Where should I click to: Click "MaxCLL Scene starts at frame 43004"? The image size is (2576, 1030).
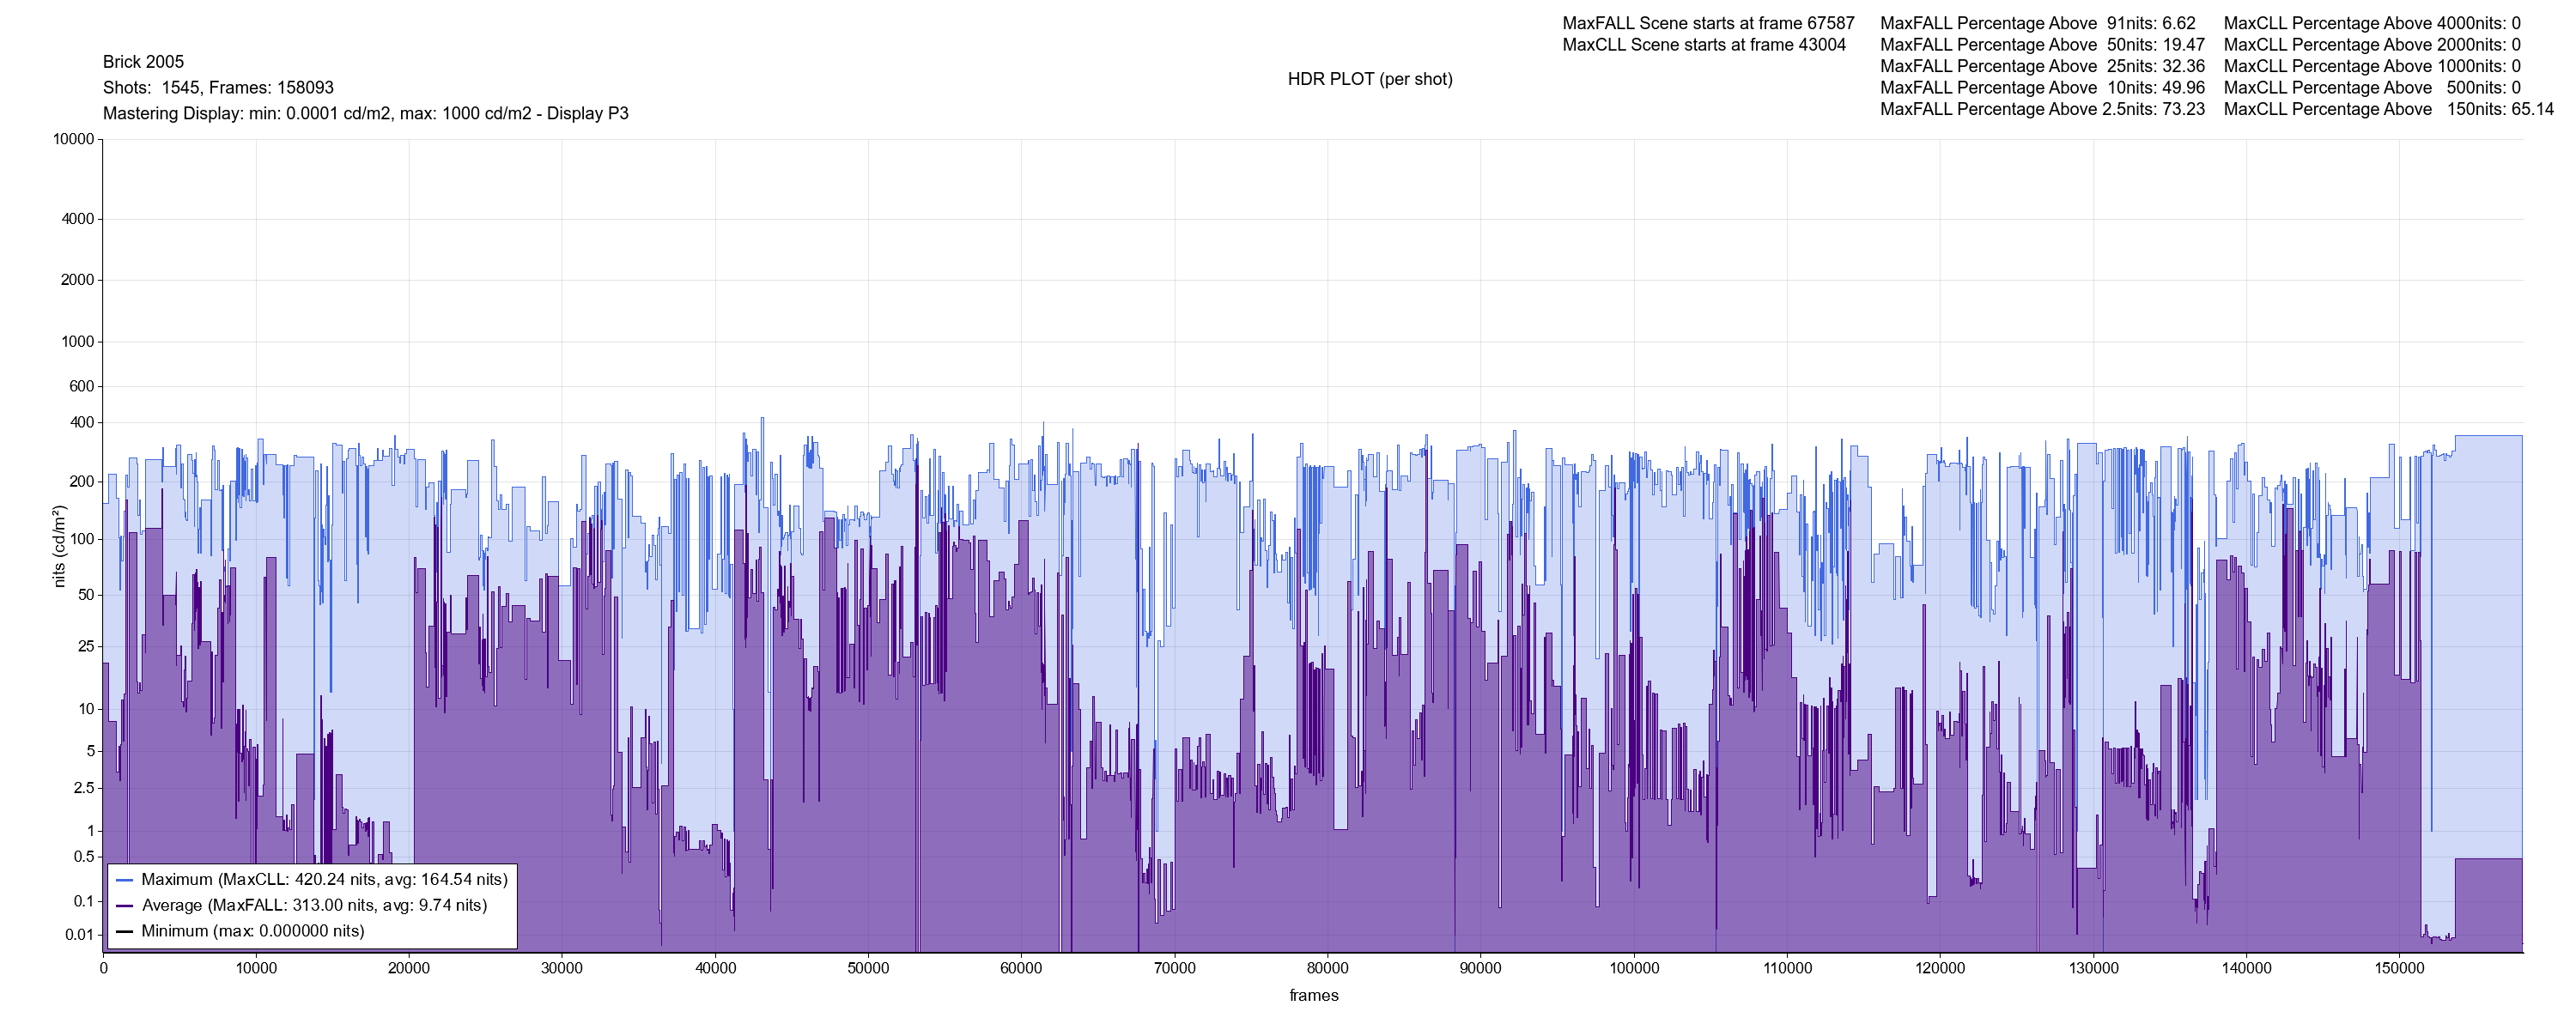pos(1704,45)
